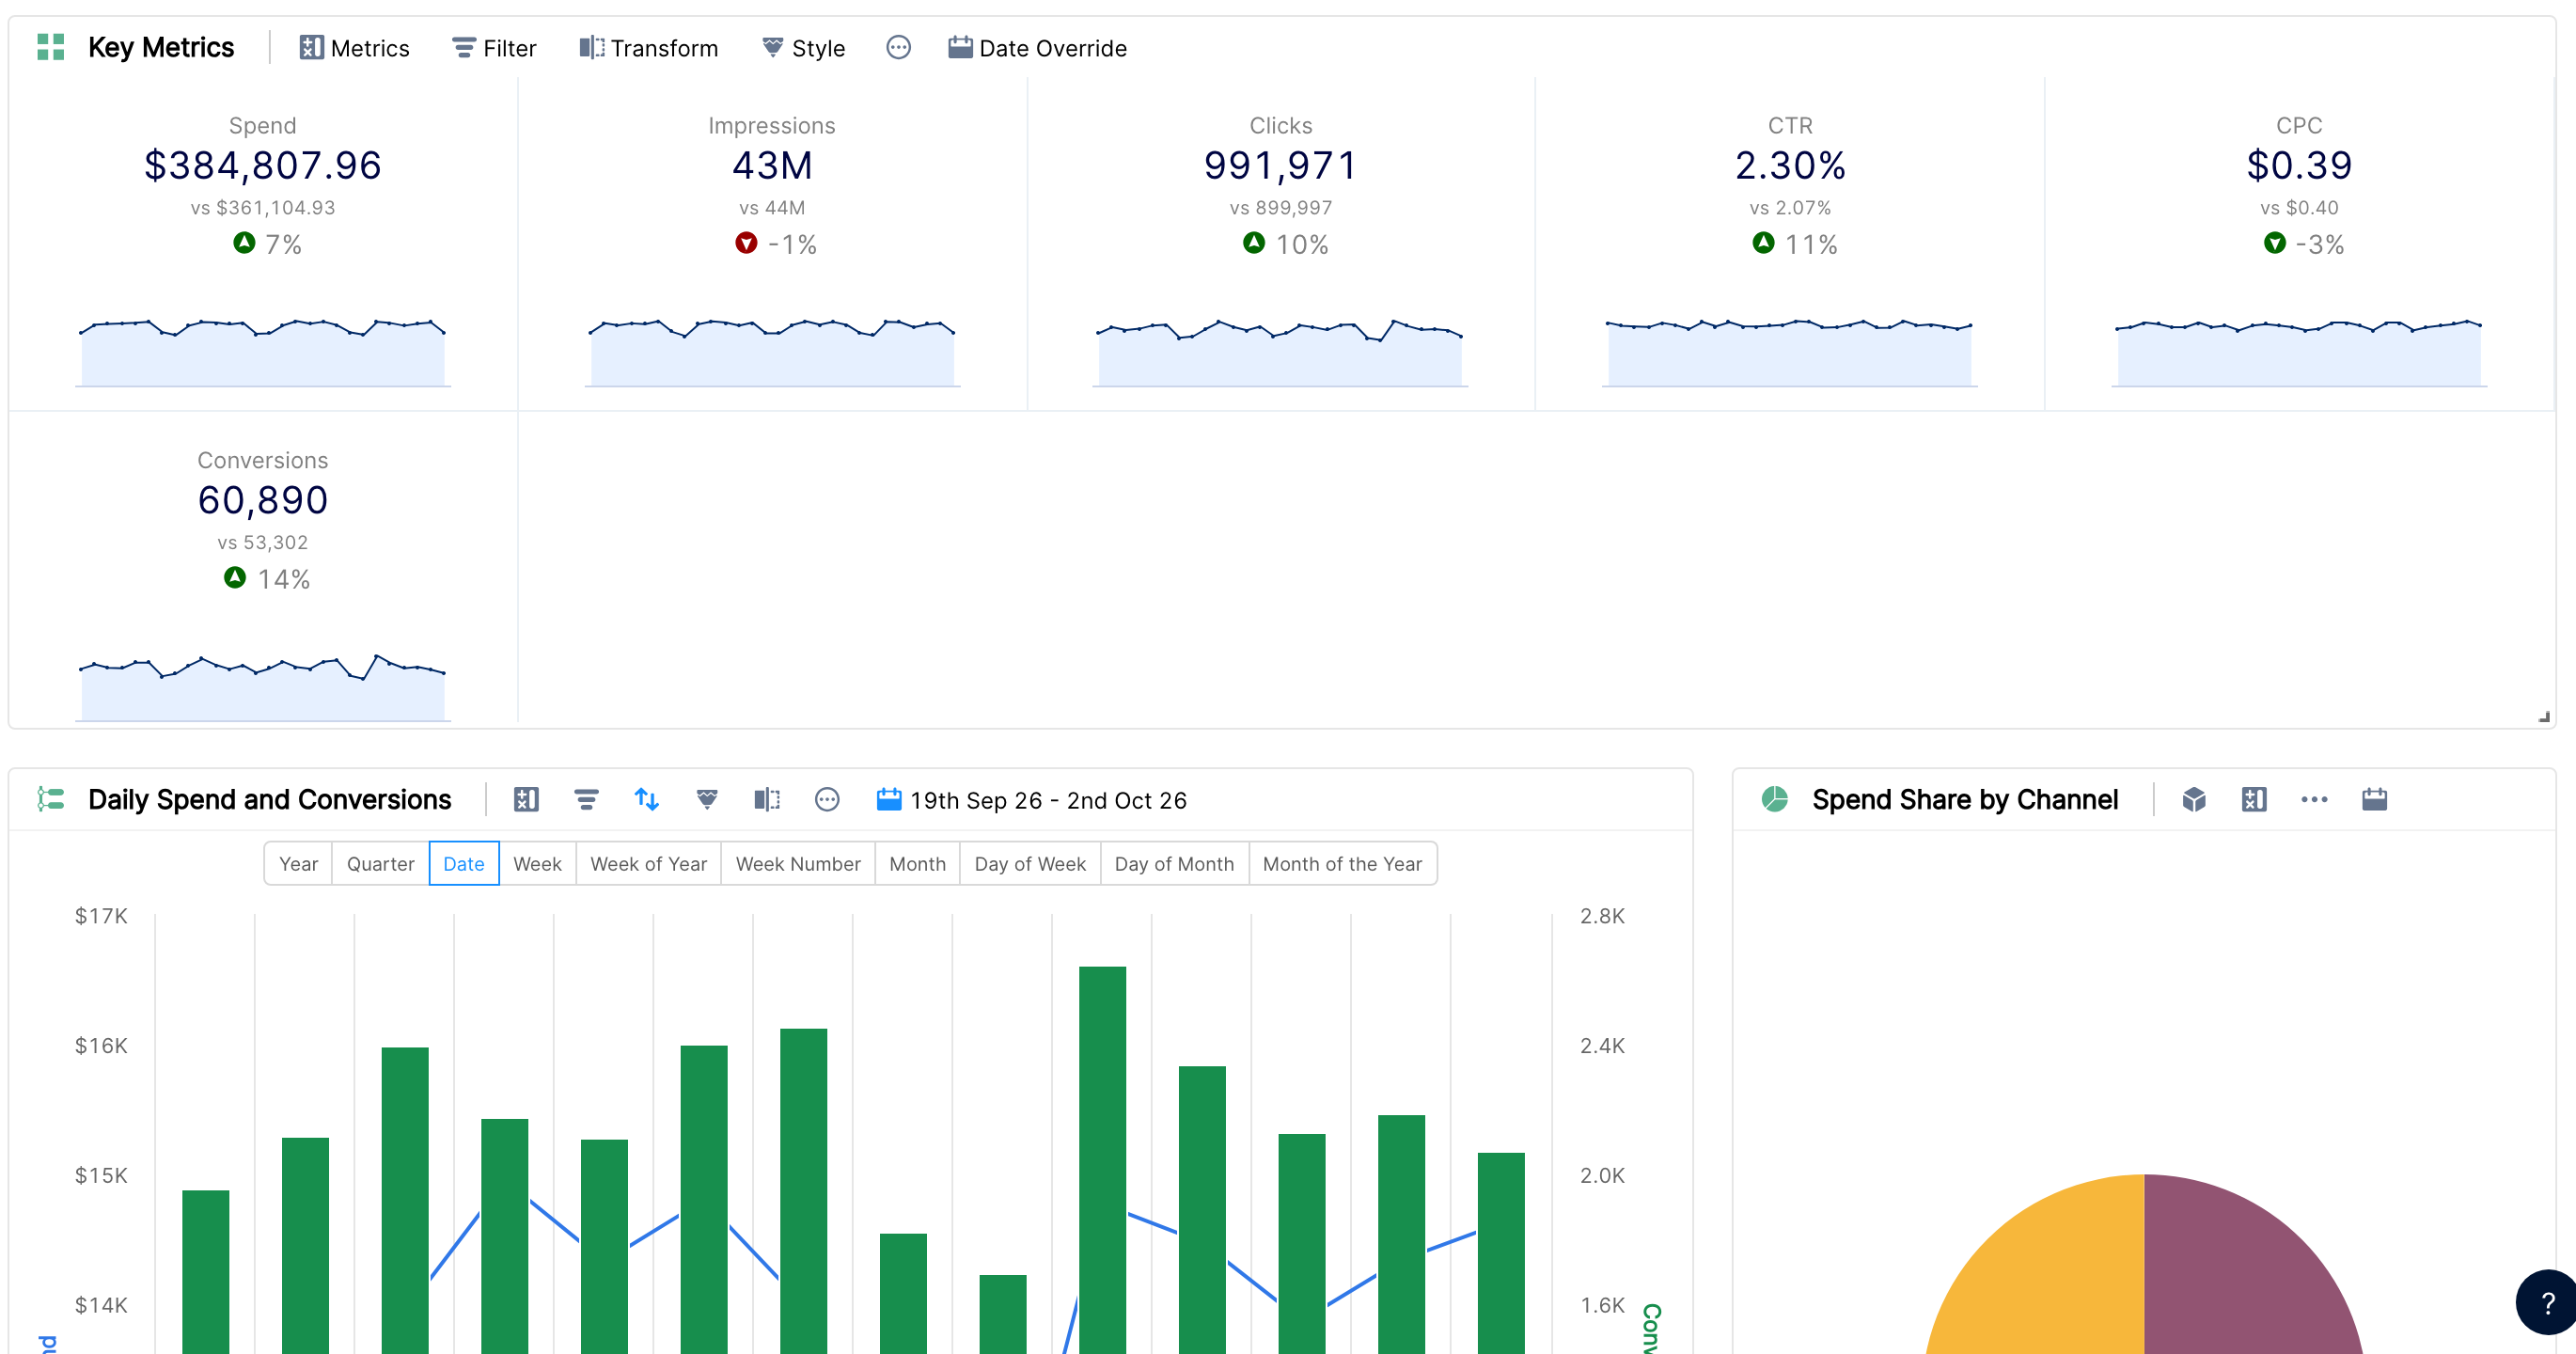This screenshot has height=1354, width=2576.
Task: Open the Metrics settings in Key Metrics
Action: pyautogui.click(x=354, y=48)
